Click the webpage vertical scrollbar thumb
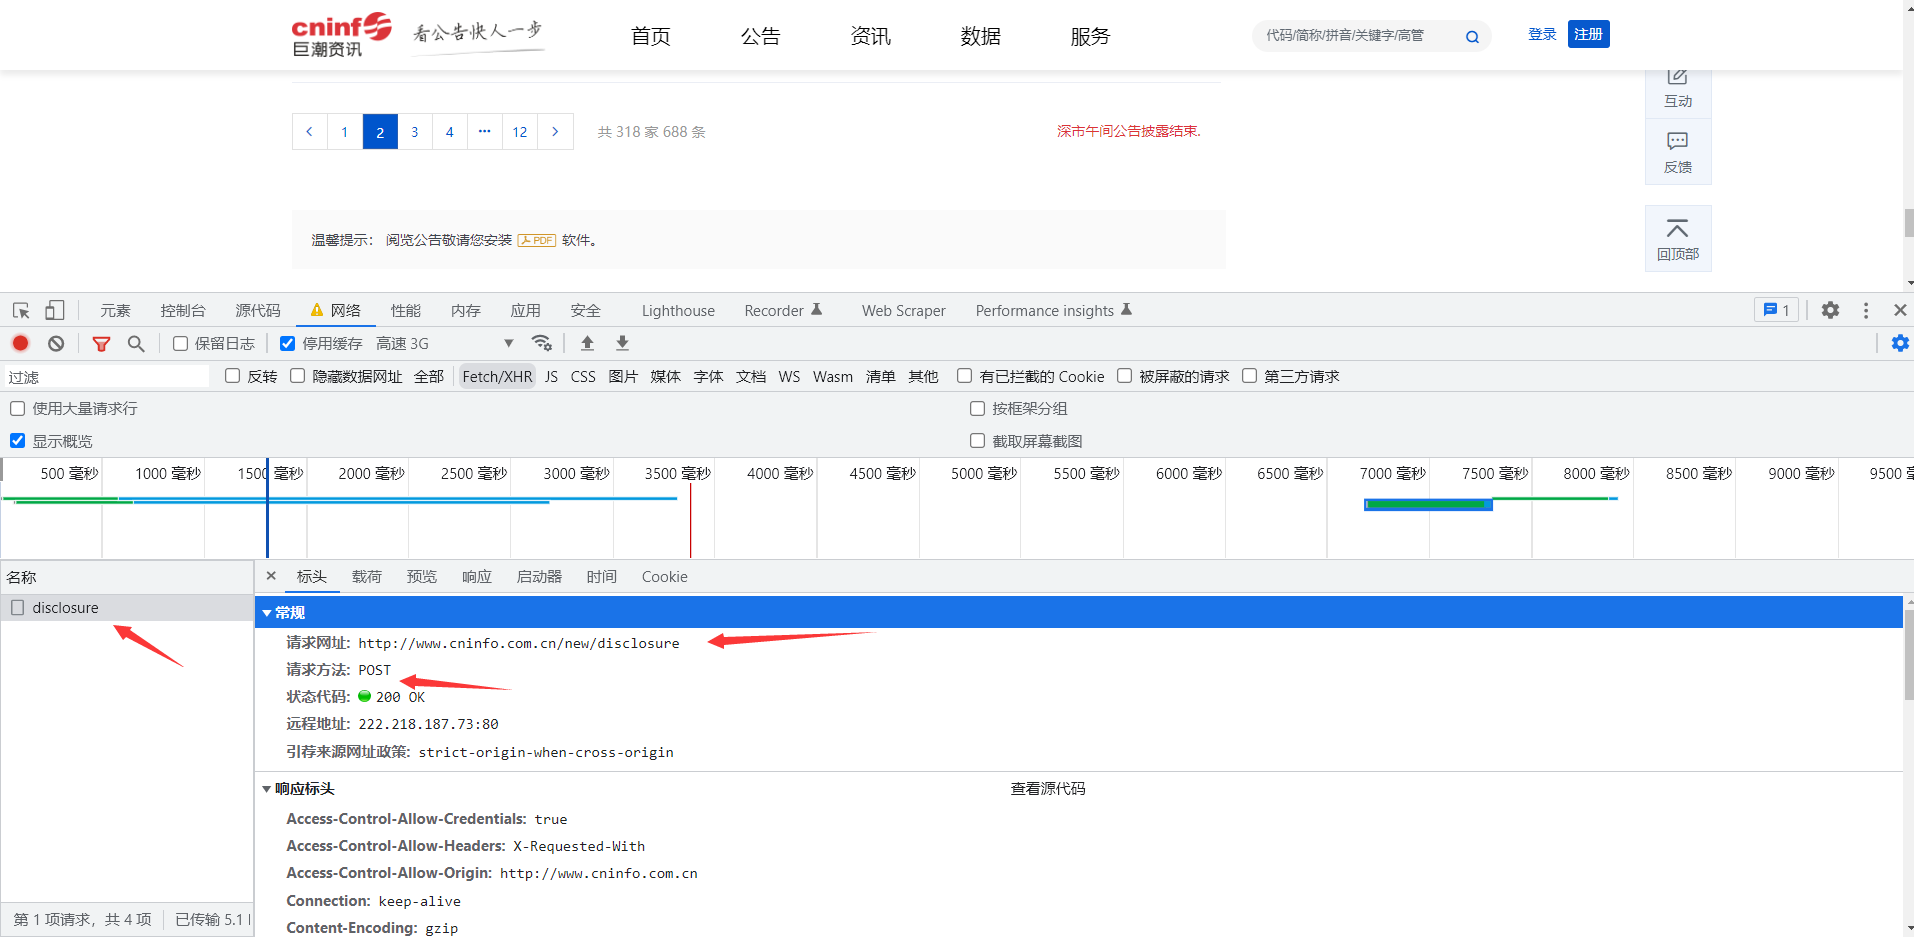Image resolution: width=1914 pixels, height=937 pixels. (x=1908, y=222)
